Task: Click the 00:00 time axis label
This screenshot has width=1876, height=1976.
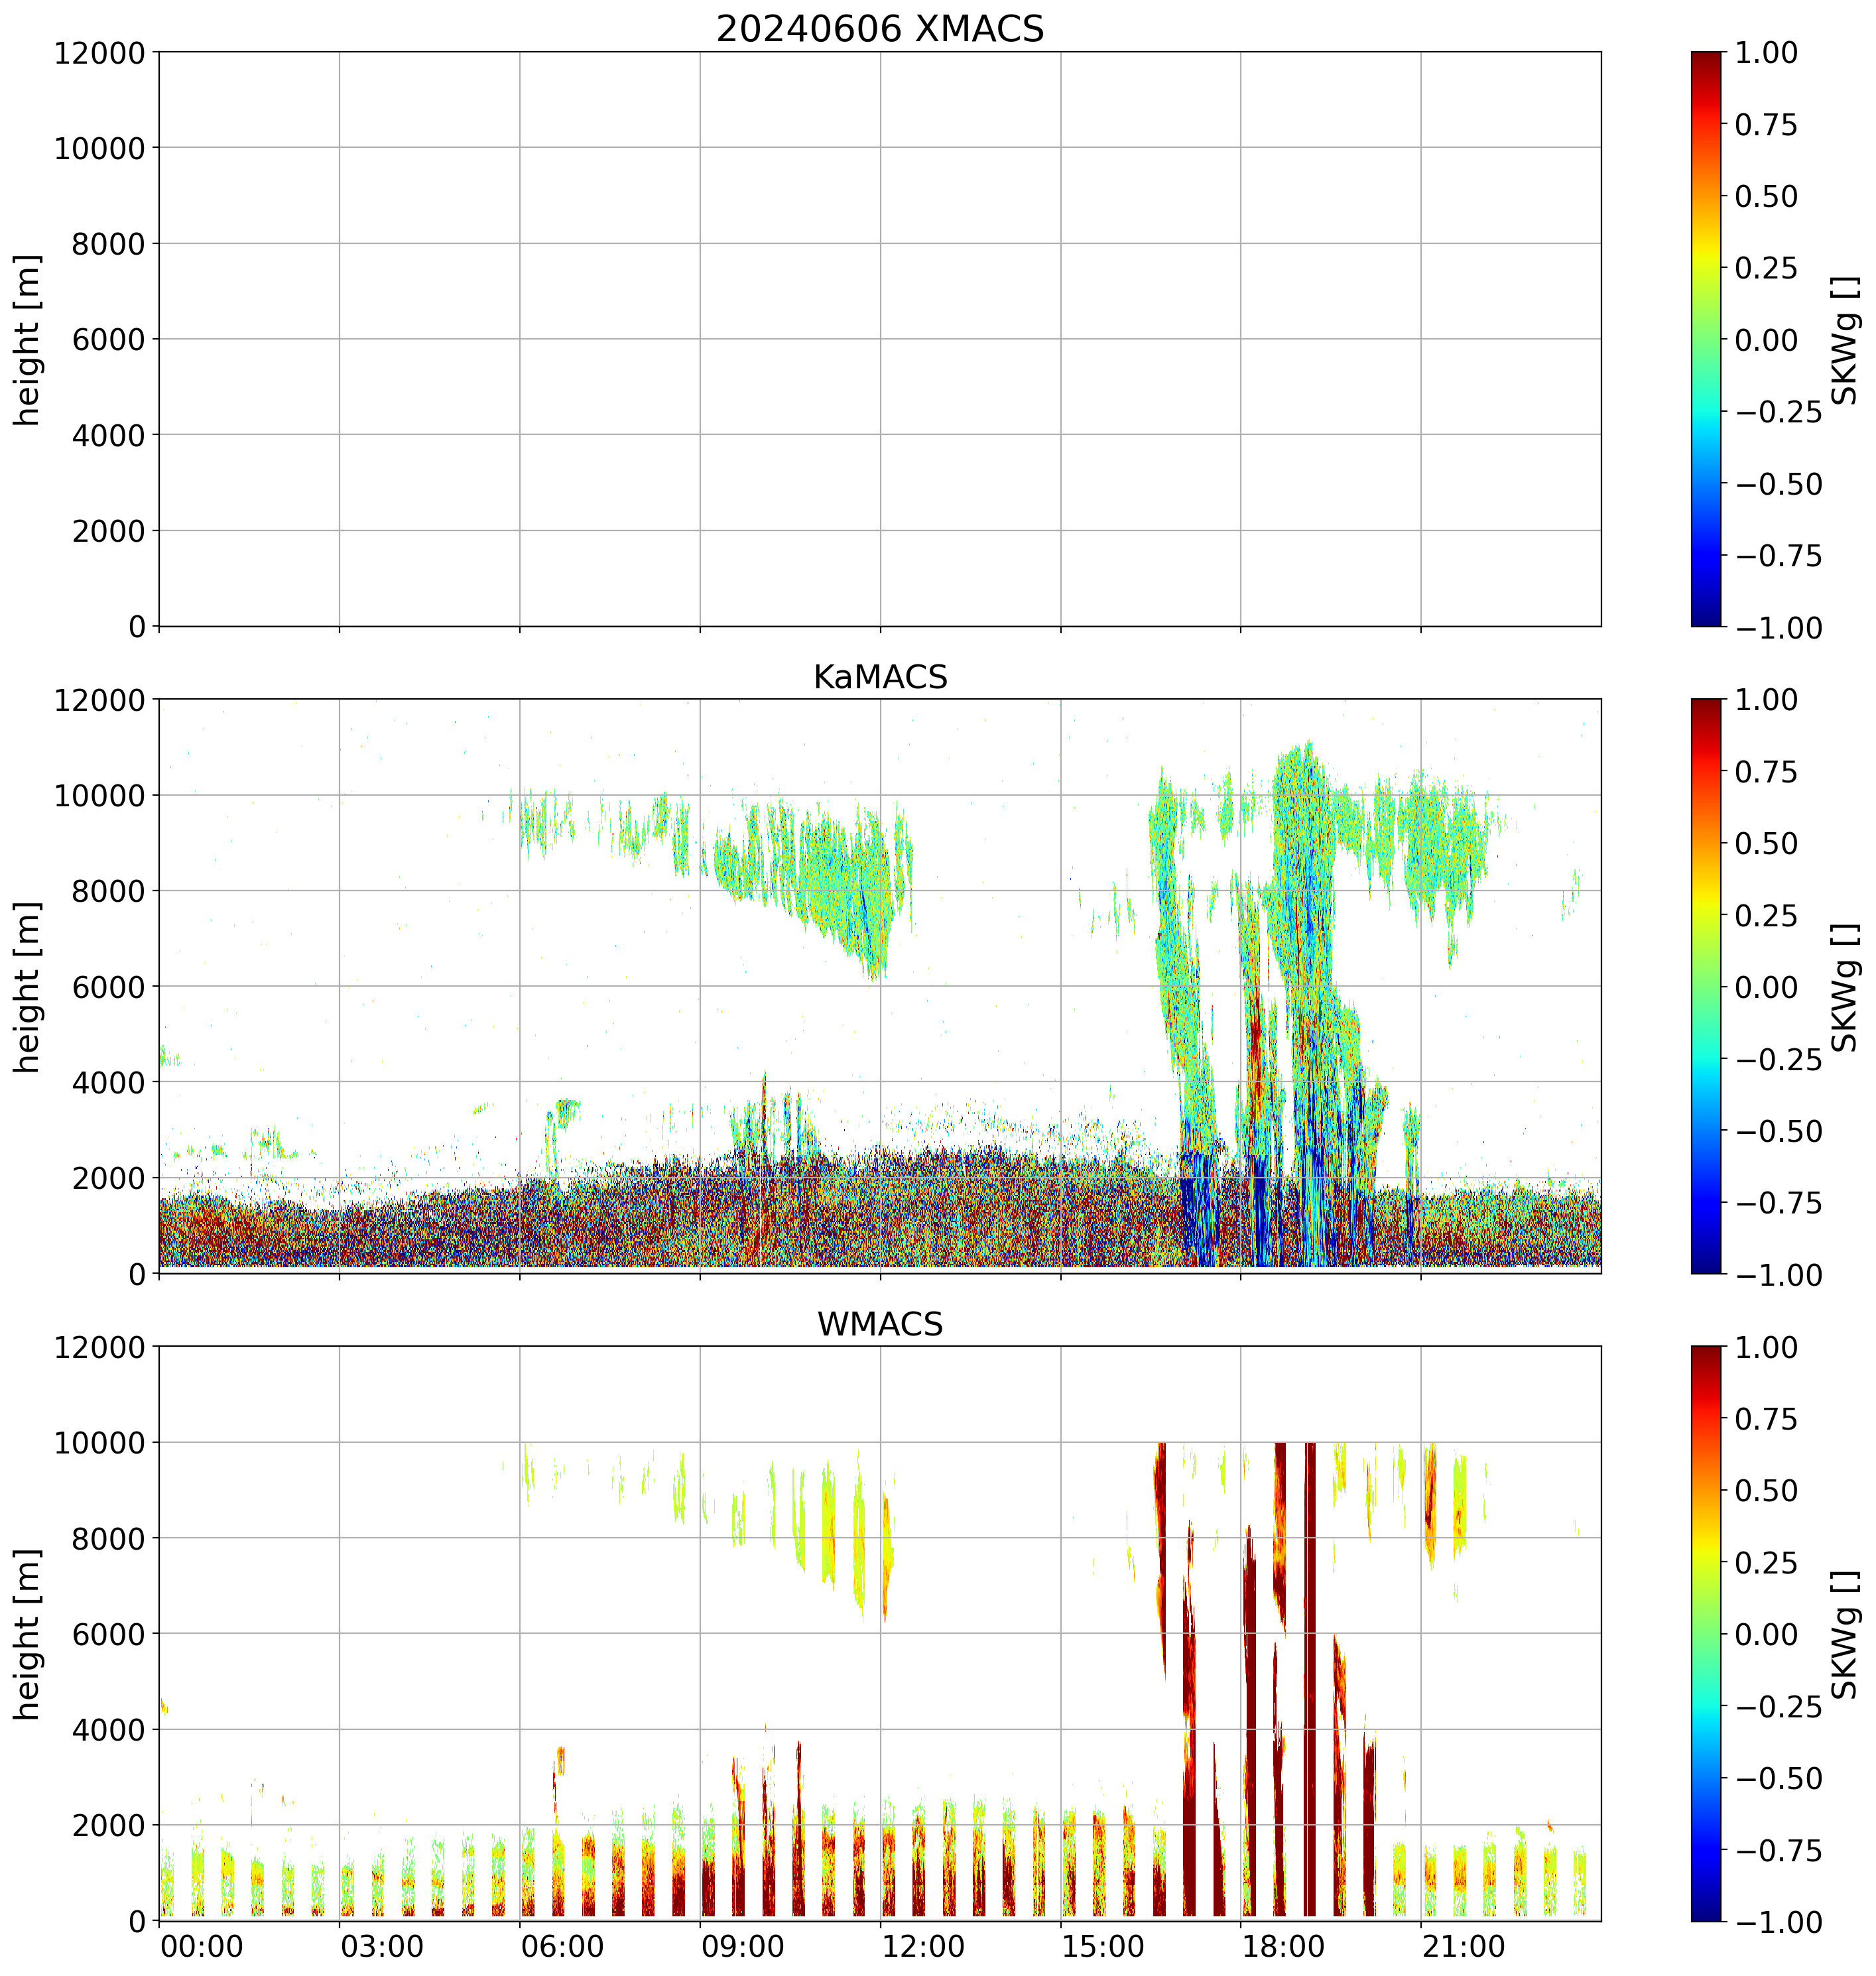Action: [x=202, y=1947]
